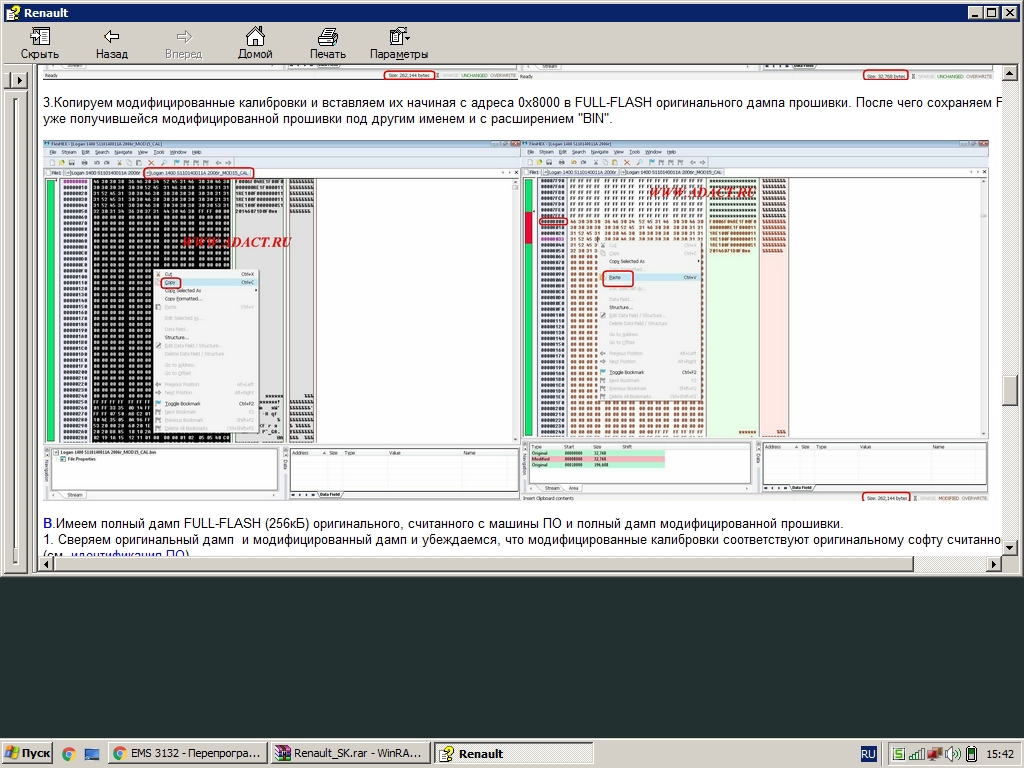Click the battery tray icon
This screenshot has width=1024, height=768.
pyautogui.click(x=971, y=754)
